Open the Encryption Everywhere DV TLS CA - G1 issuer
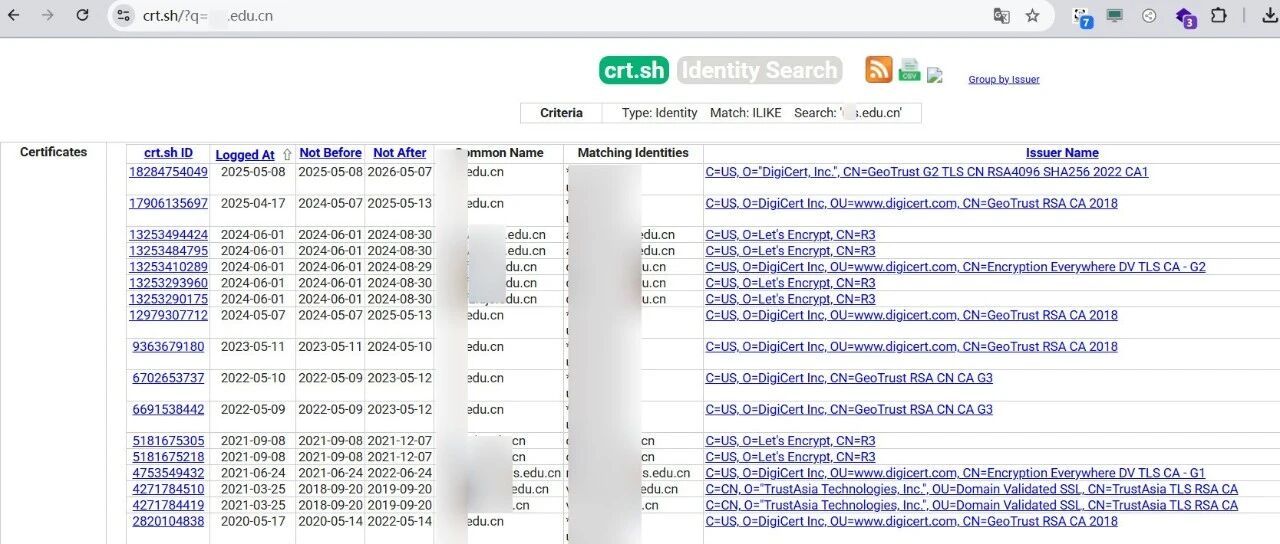Screen dimensions: 1280x544 955,473
